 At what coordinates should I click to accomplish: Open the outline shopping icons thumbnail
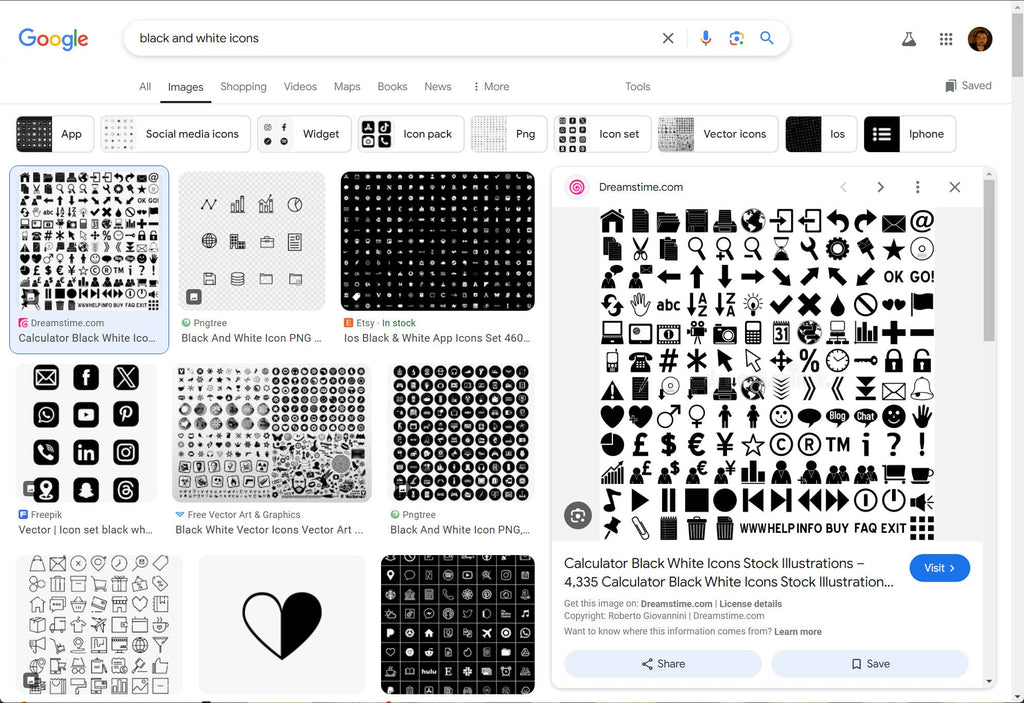click(x=99, y=625)
